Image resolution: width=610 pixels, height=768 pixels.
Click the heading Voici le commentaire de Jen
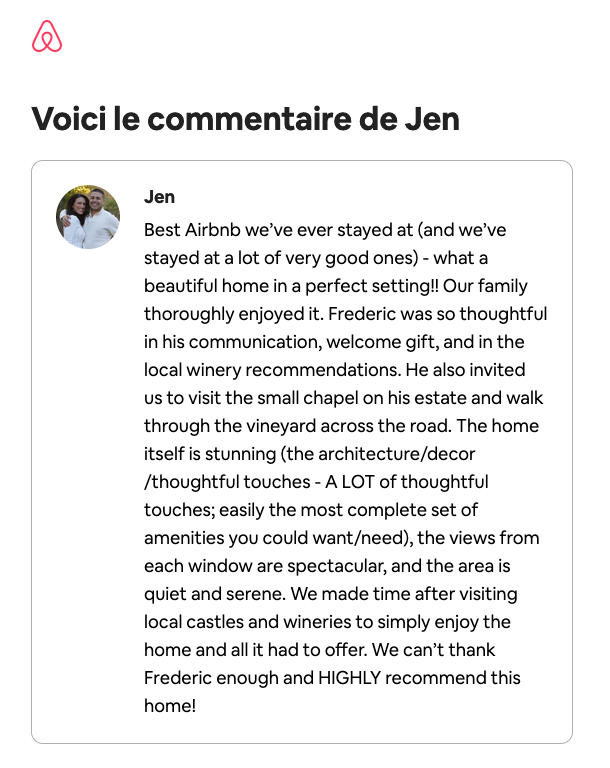pos(245,119)
